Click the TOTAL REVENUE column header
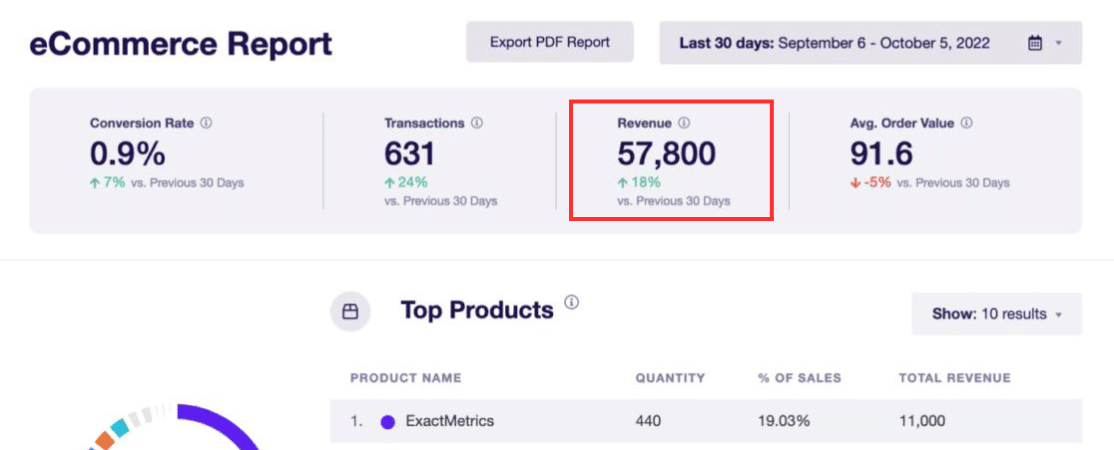The height and width of the screenshot is (450, 1114). [955, 377]
